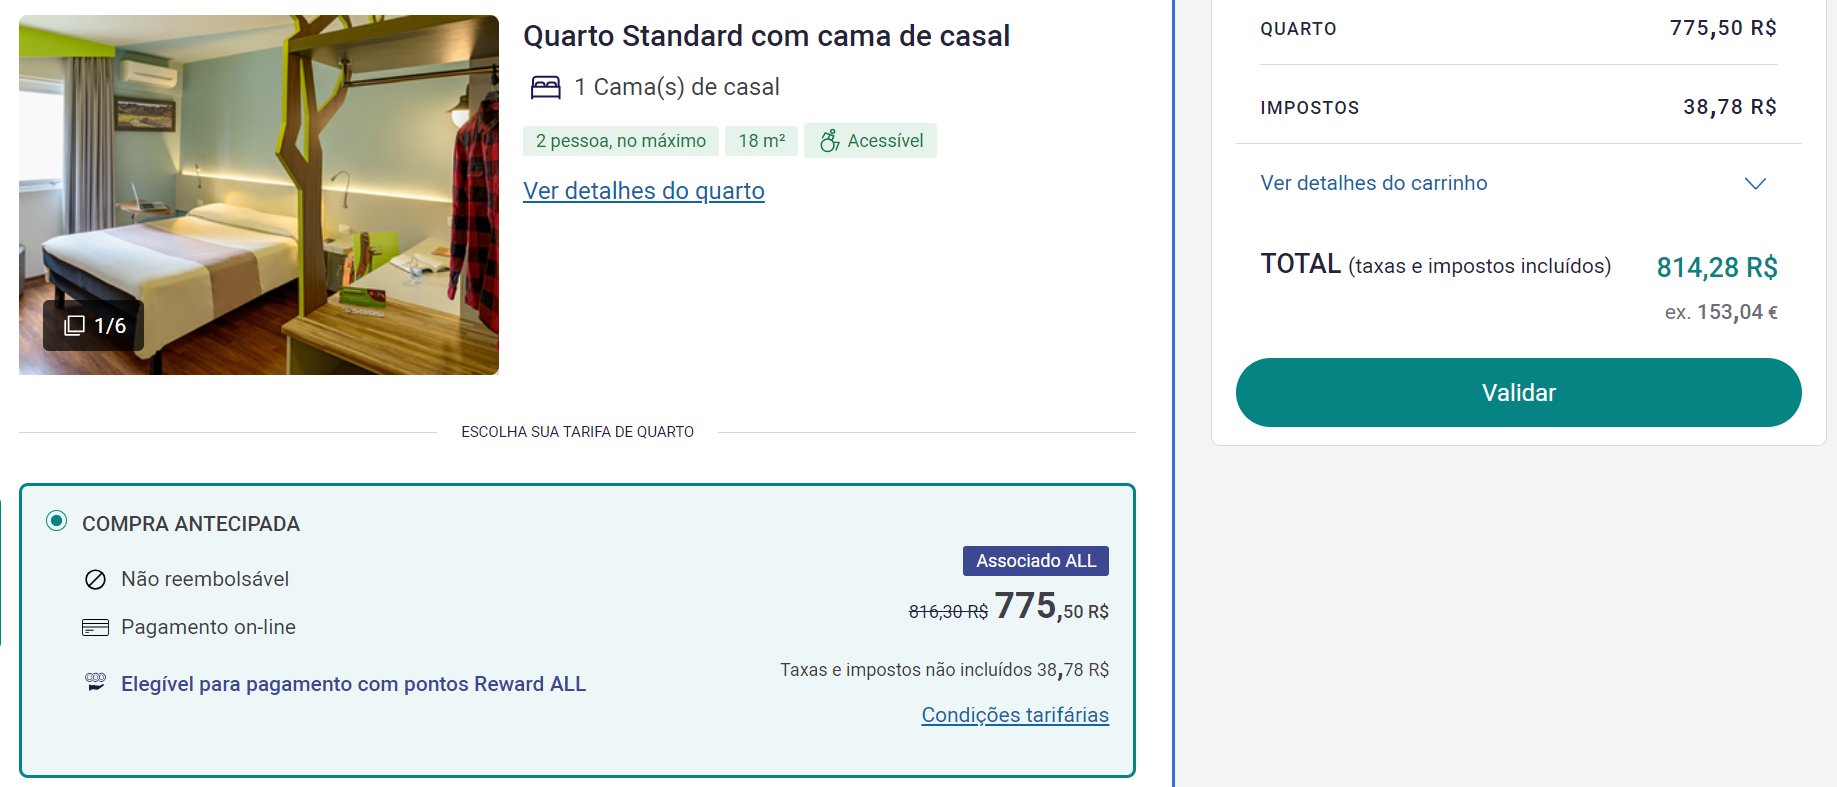Click the wheelchair accessibility icon

tap(829, 141)
